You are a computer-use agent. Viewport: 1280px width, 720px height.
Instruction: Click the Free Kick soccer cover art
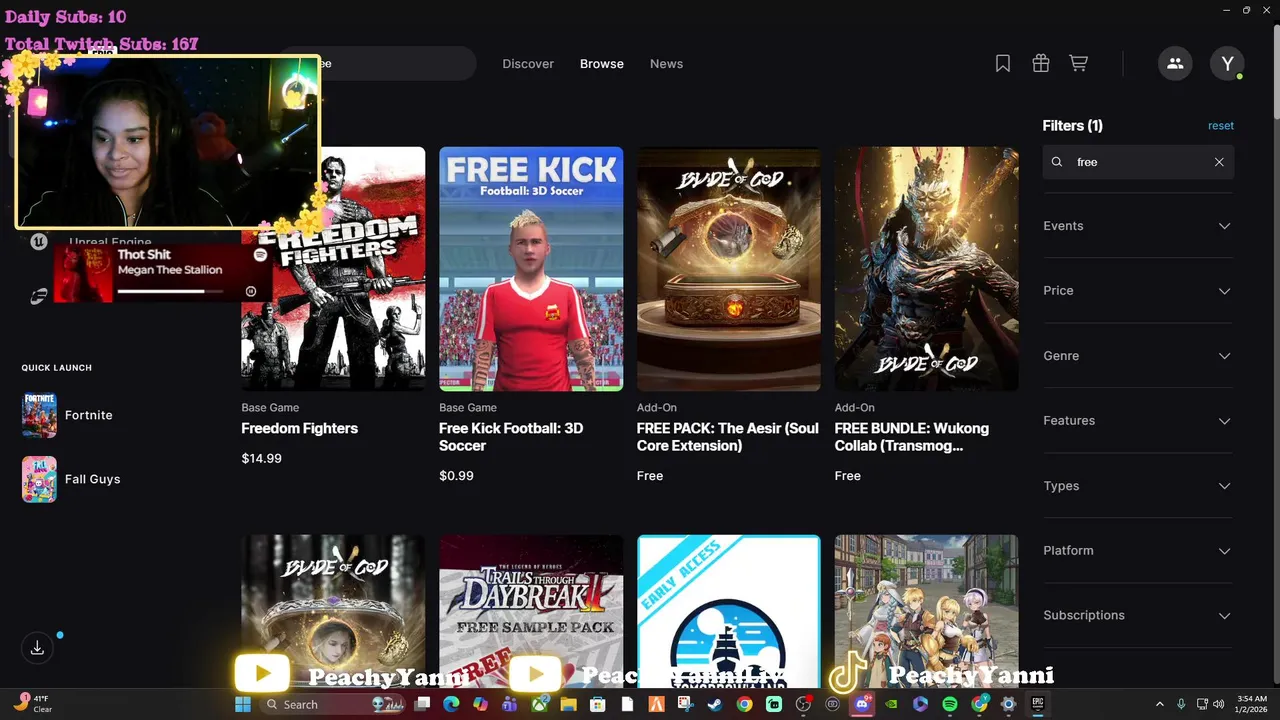(531, 269)
